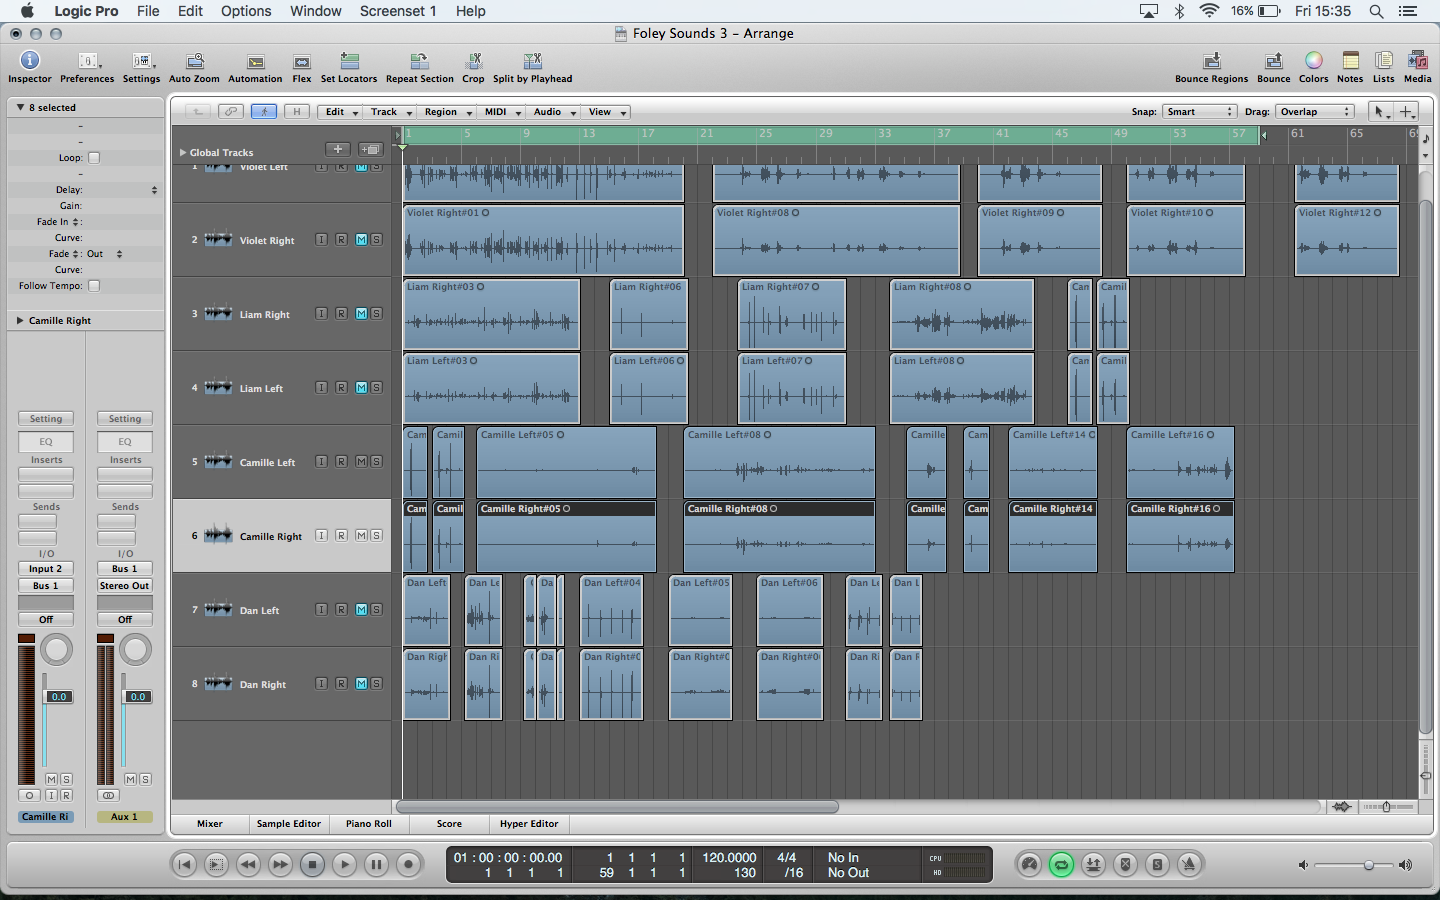Click the Input 2 button on channel strip
The image size is (1440, 900).
tap(46, 568)
